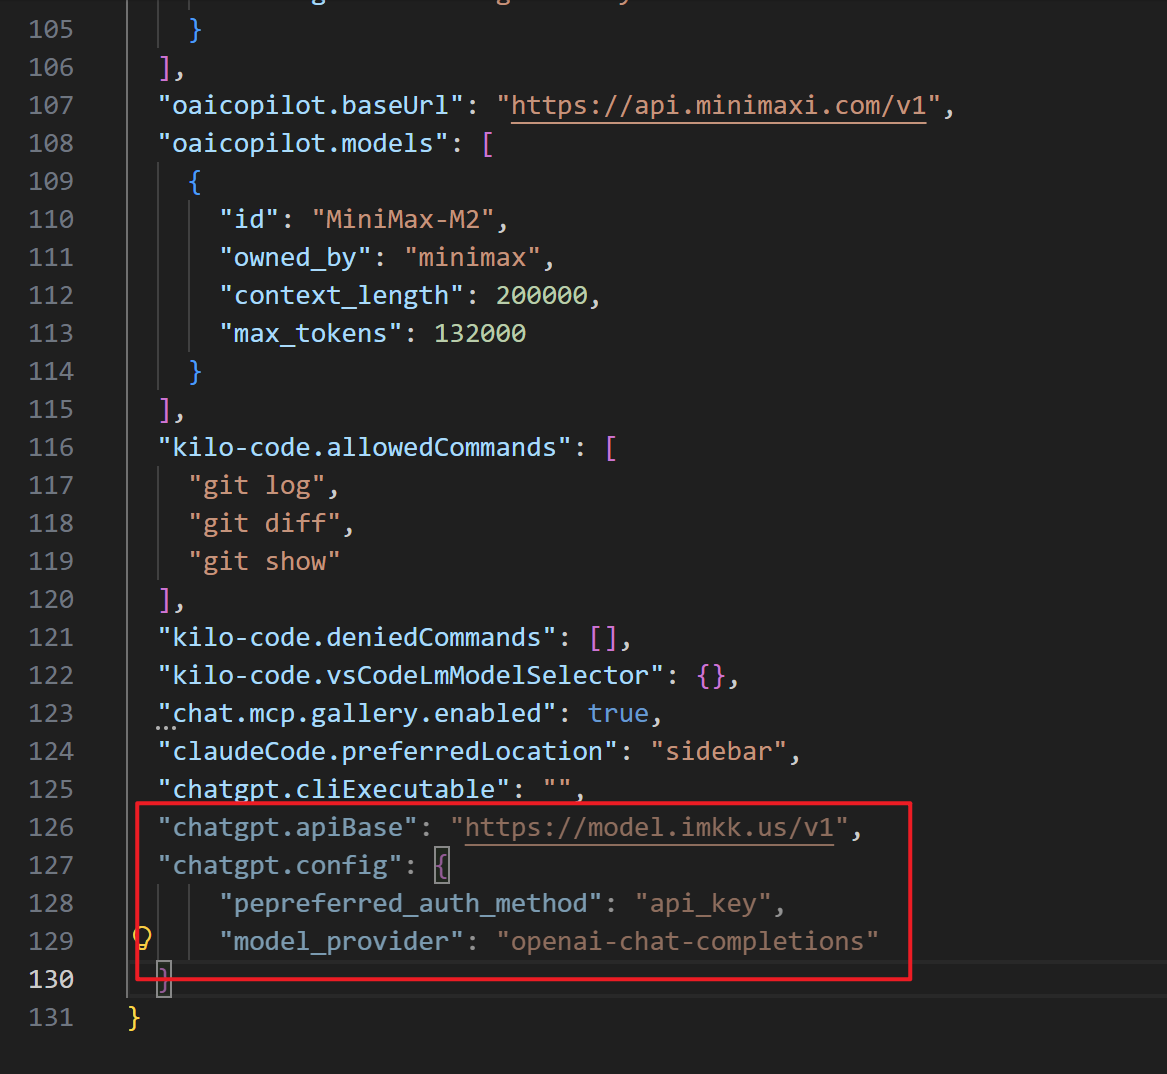Select line number 107 in the gutter
Viewport: 1167px width, 1074px height.
51,105
